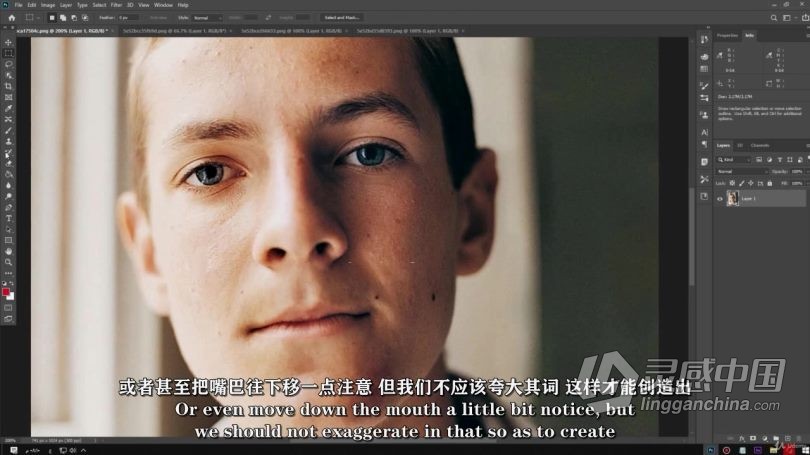The image size is (810, 455).
Task: Select the Horizontal Type tool
Action: [8, 218]
